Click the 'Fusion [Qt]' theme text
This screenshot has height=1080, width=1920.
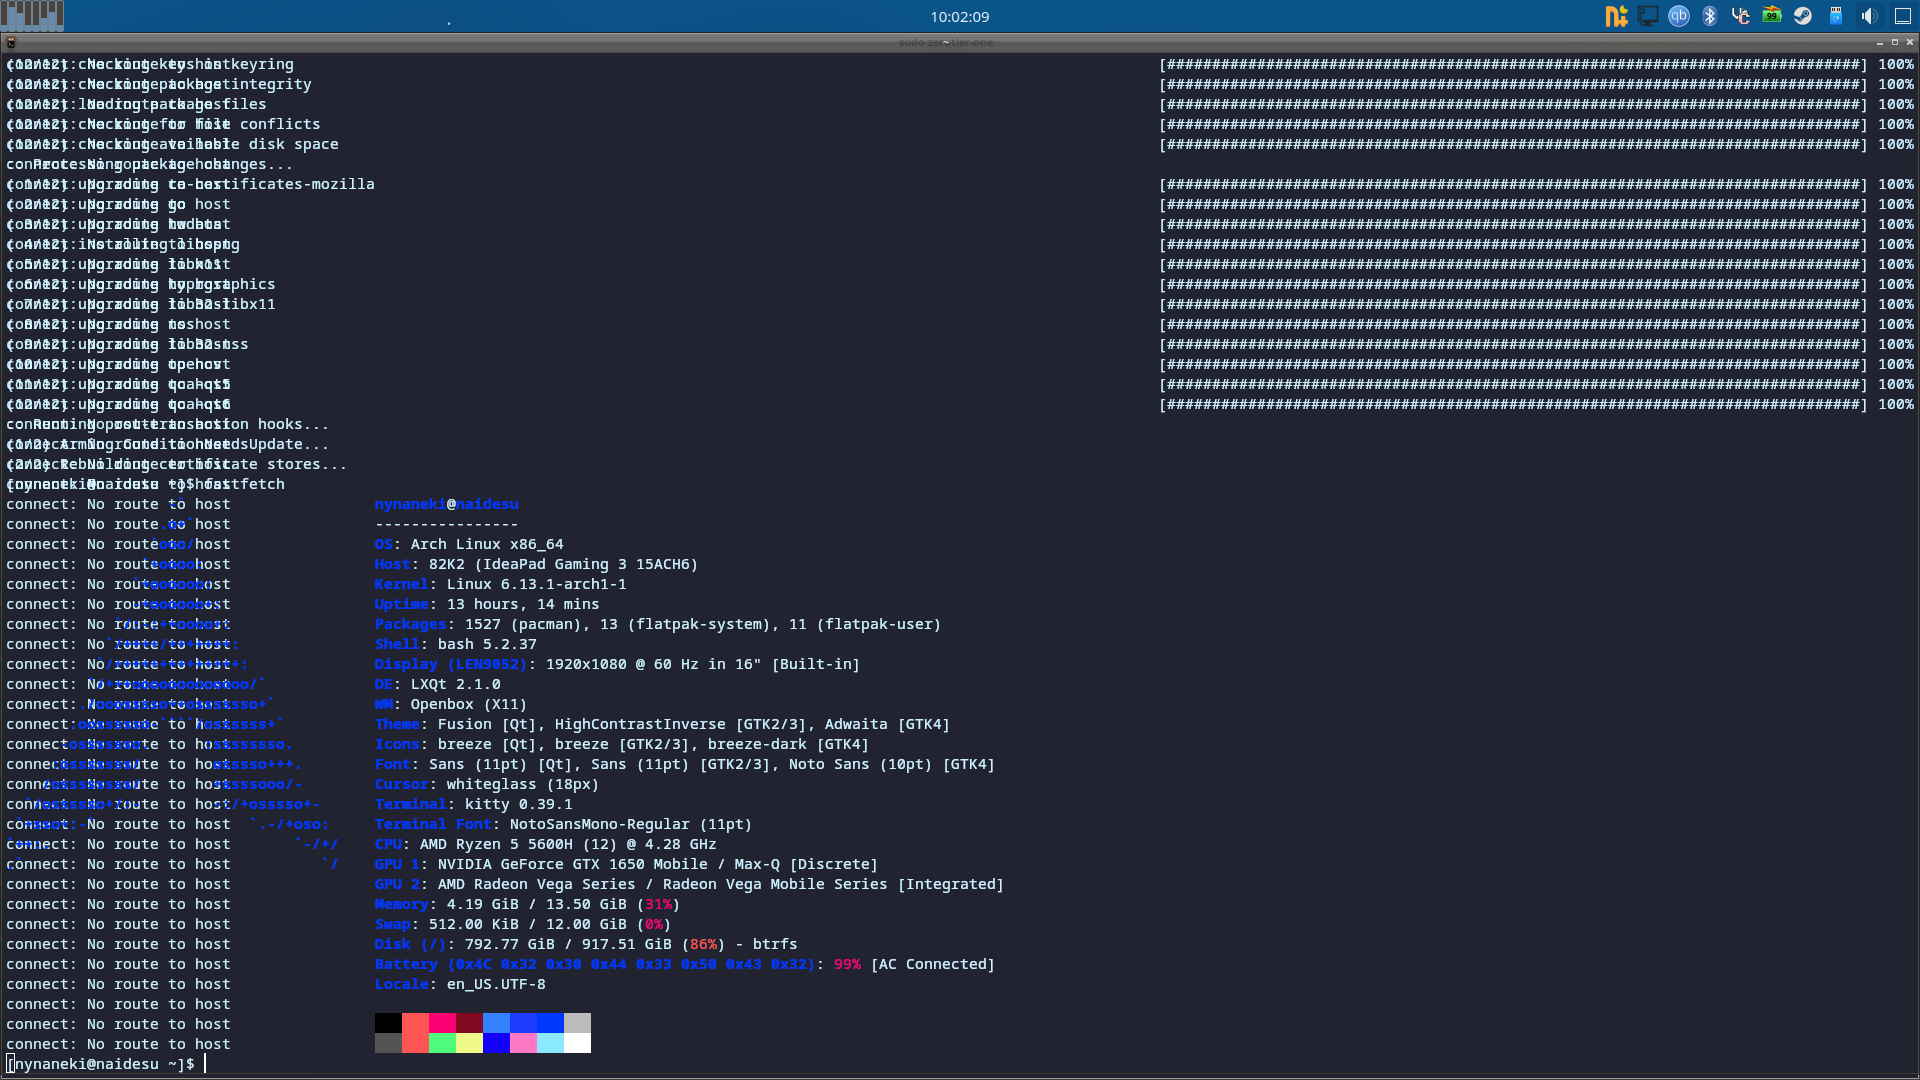[x=487, y=724]
